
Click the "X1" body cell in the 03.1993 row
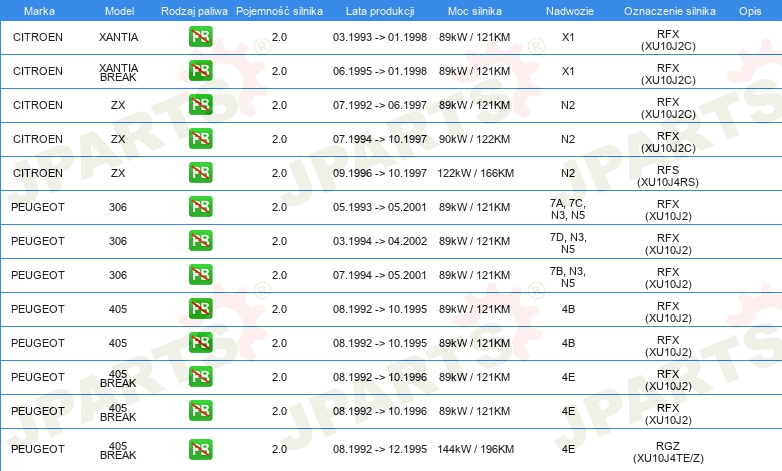[x=568, y=37]
